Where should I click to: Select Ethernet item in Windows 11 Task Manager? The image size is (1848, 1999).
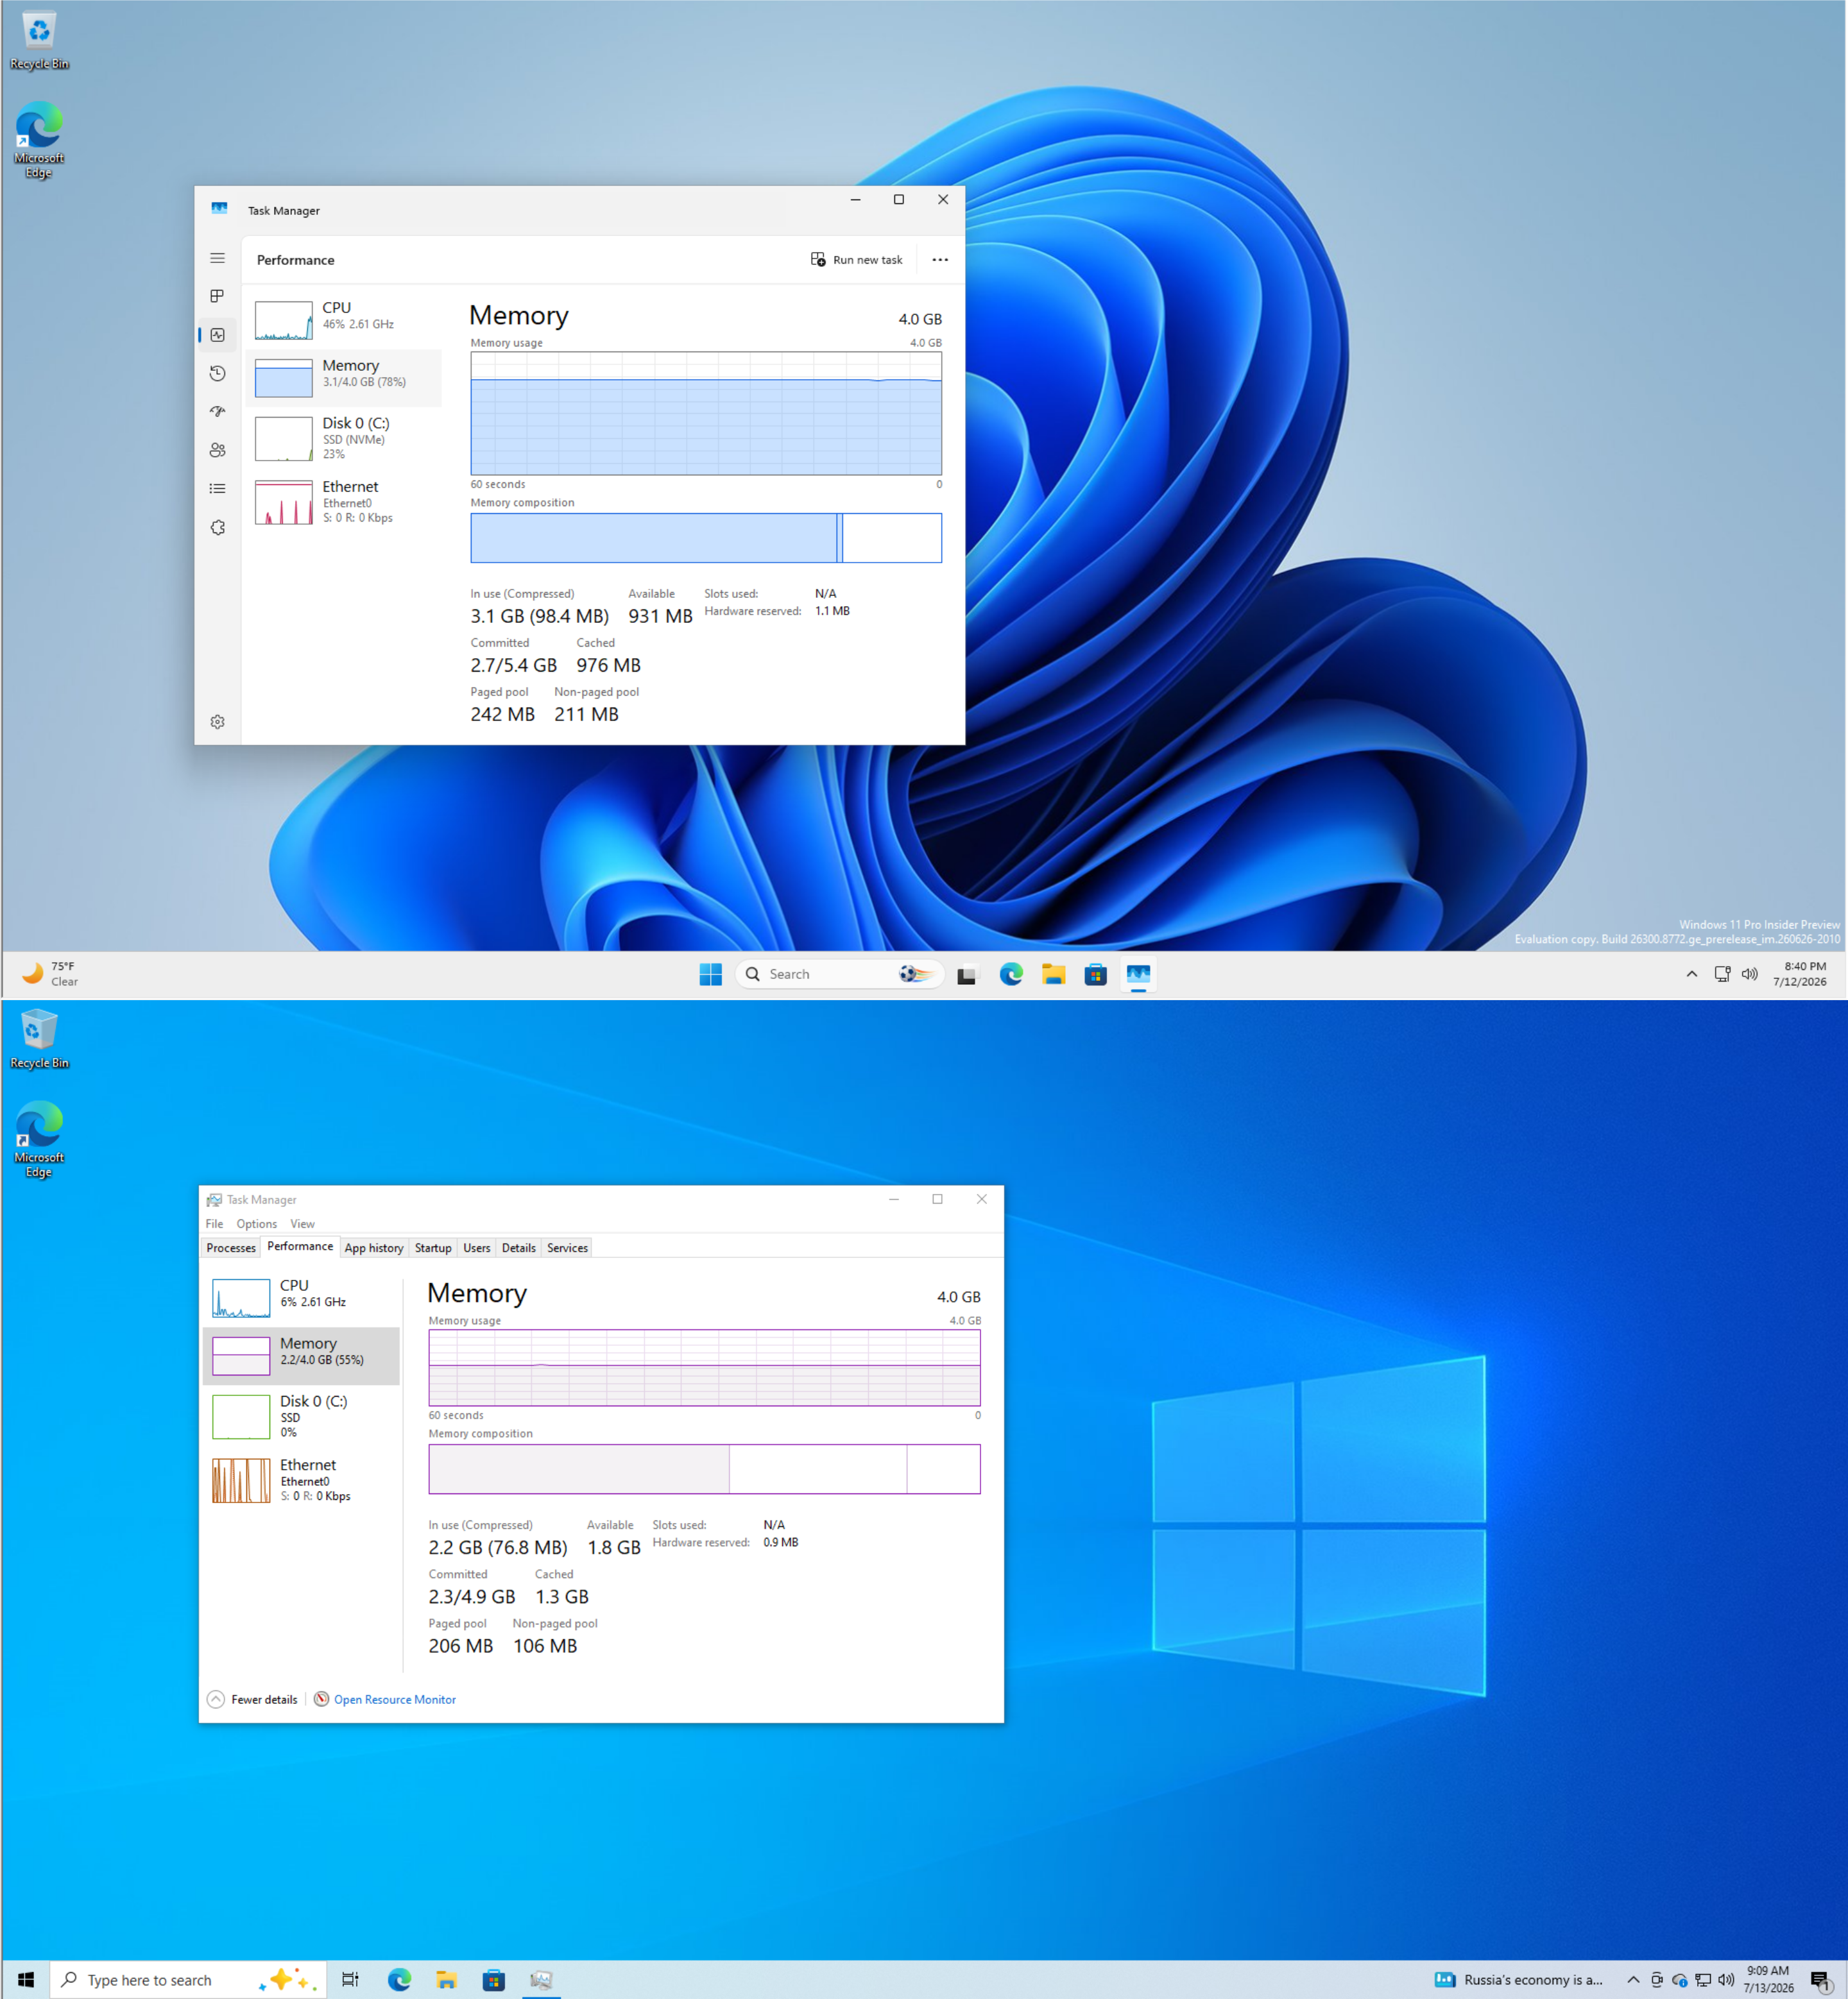[x=343, y=502]
